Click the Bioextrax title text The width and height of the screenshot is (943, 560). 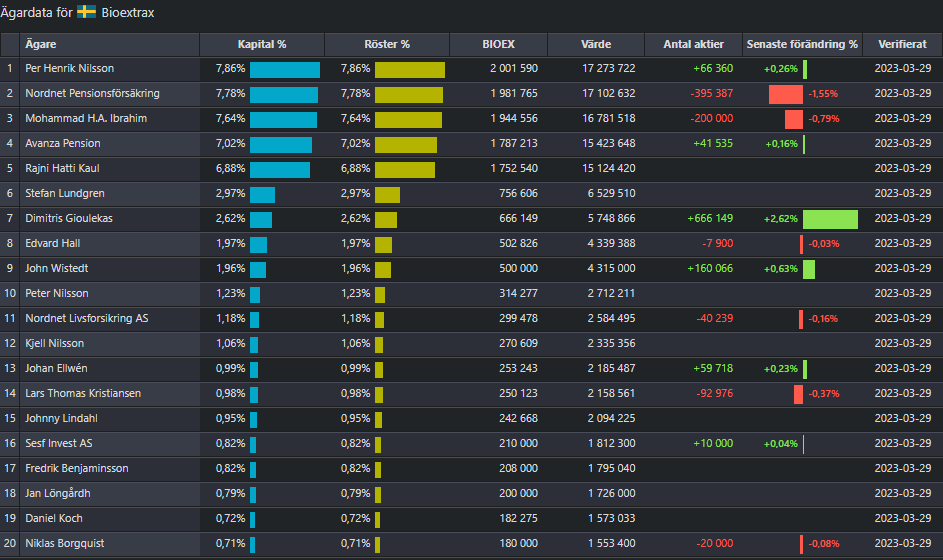[x=127, y=13]
